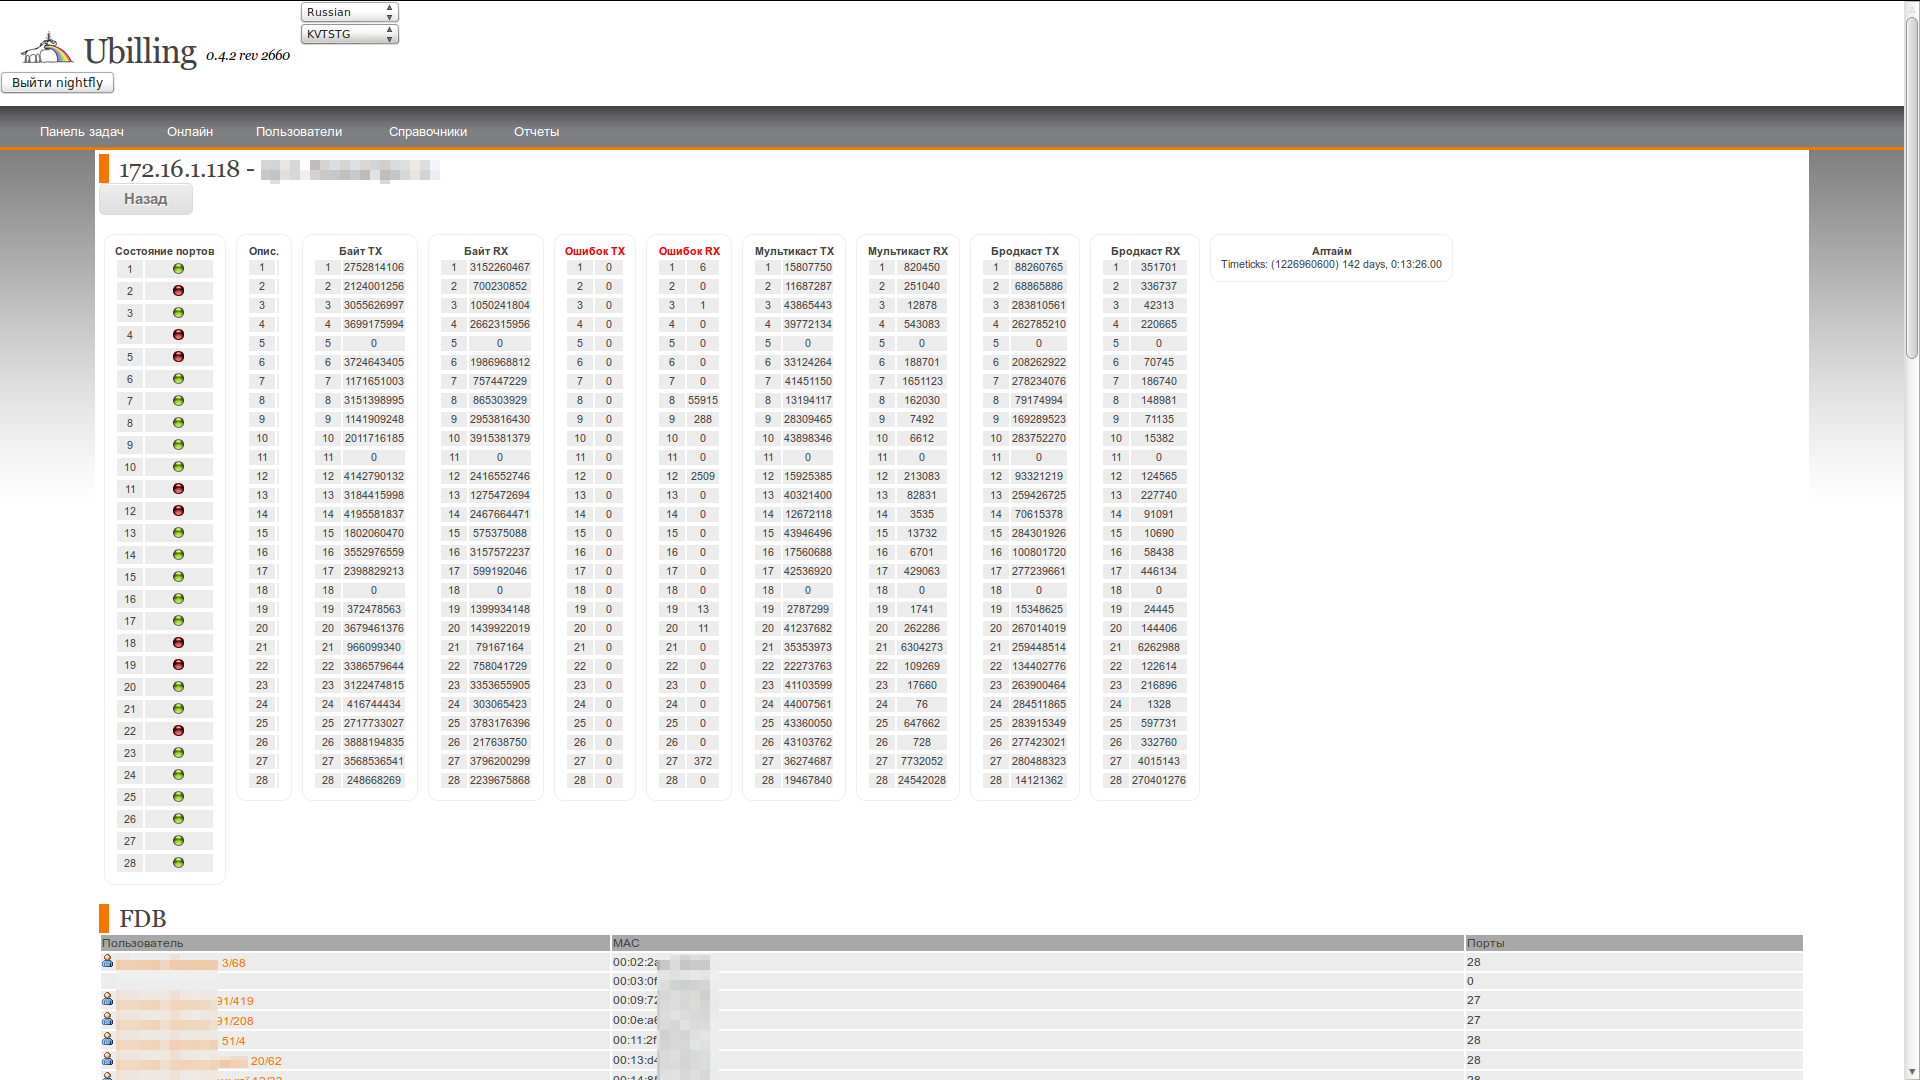Click user icon beside 20/62 entry
1920x1080 pixels.
[107, 1059]
